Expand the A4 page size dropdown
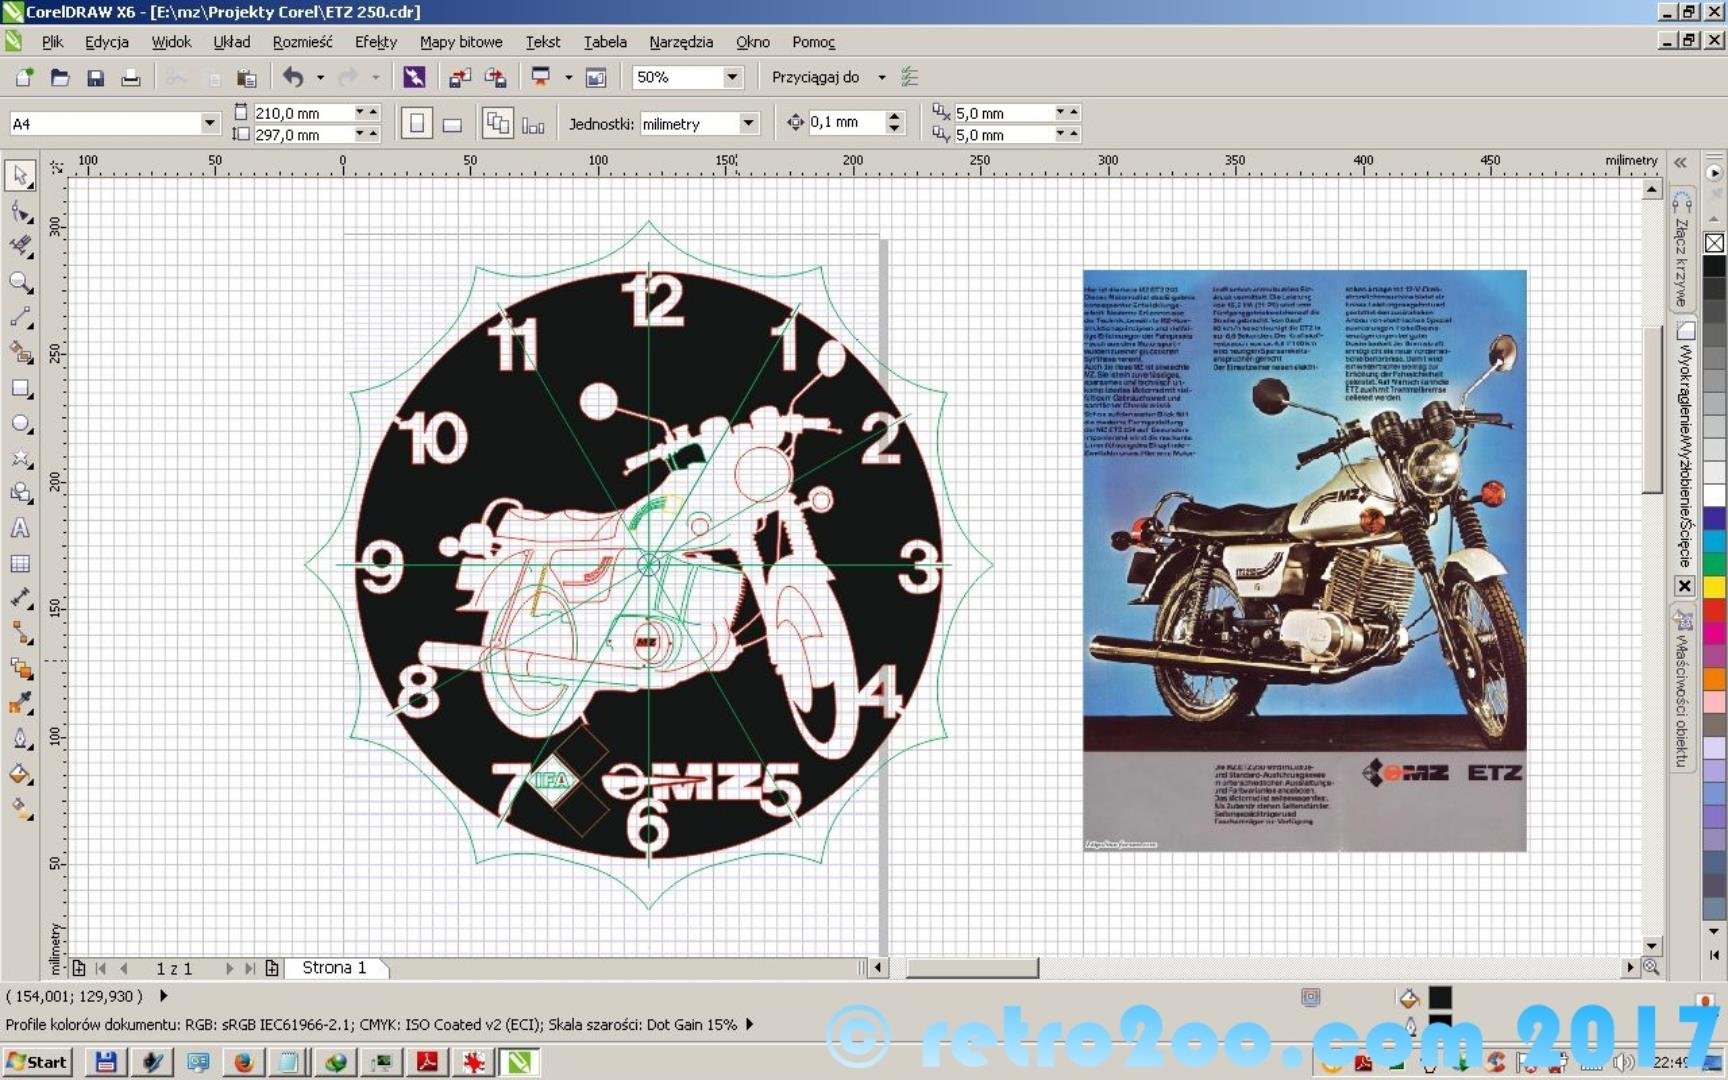 [x=209, y=123]
